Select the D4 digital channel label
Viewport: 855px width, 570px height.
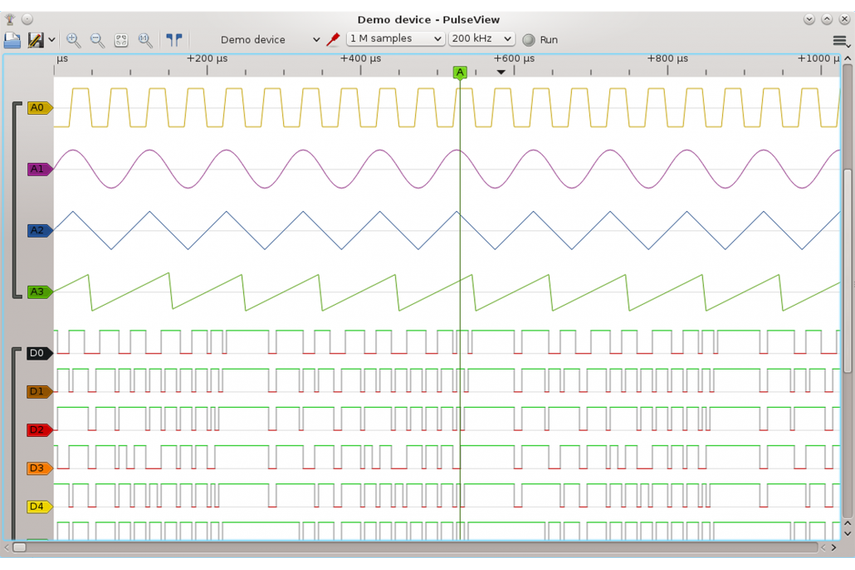39,506
